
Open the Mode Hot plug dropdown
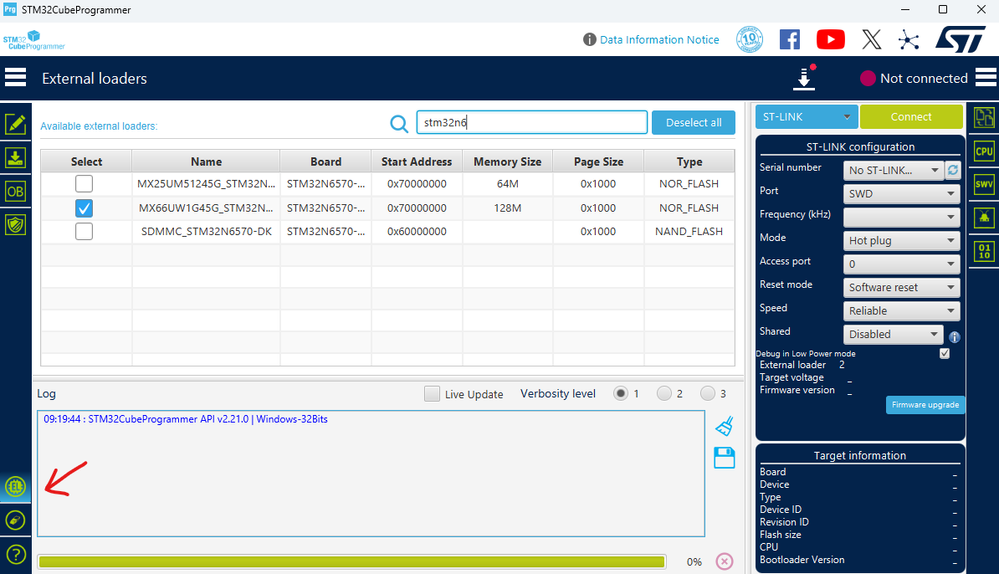(x=902, y=240)
